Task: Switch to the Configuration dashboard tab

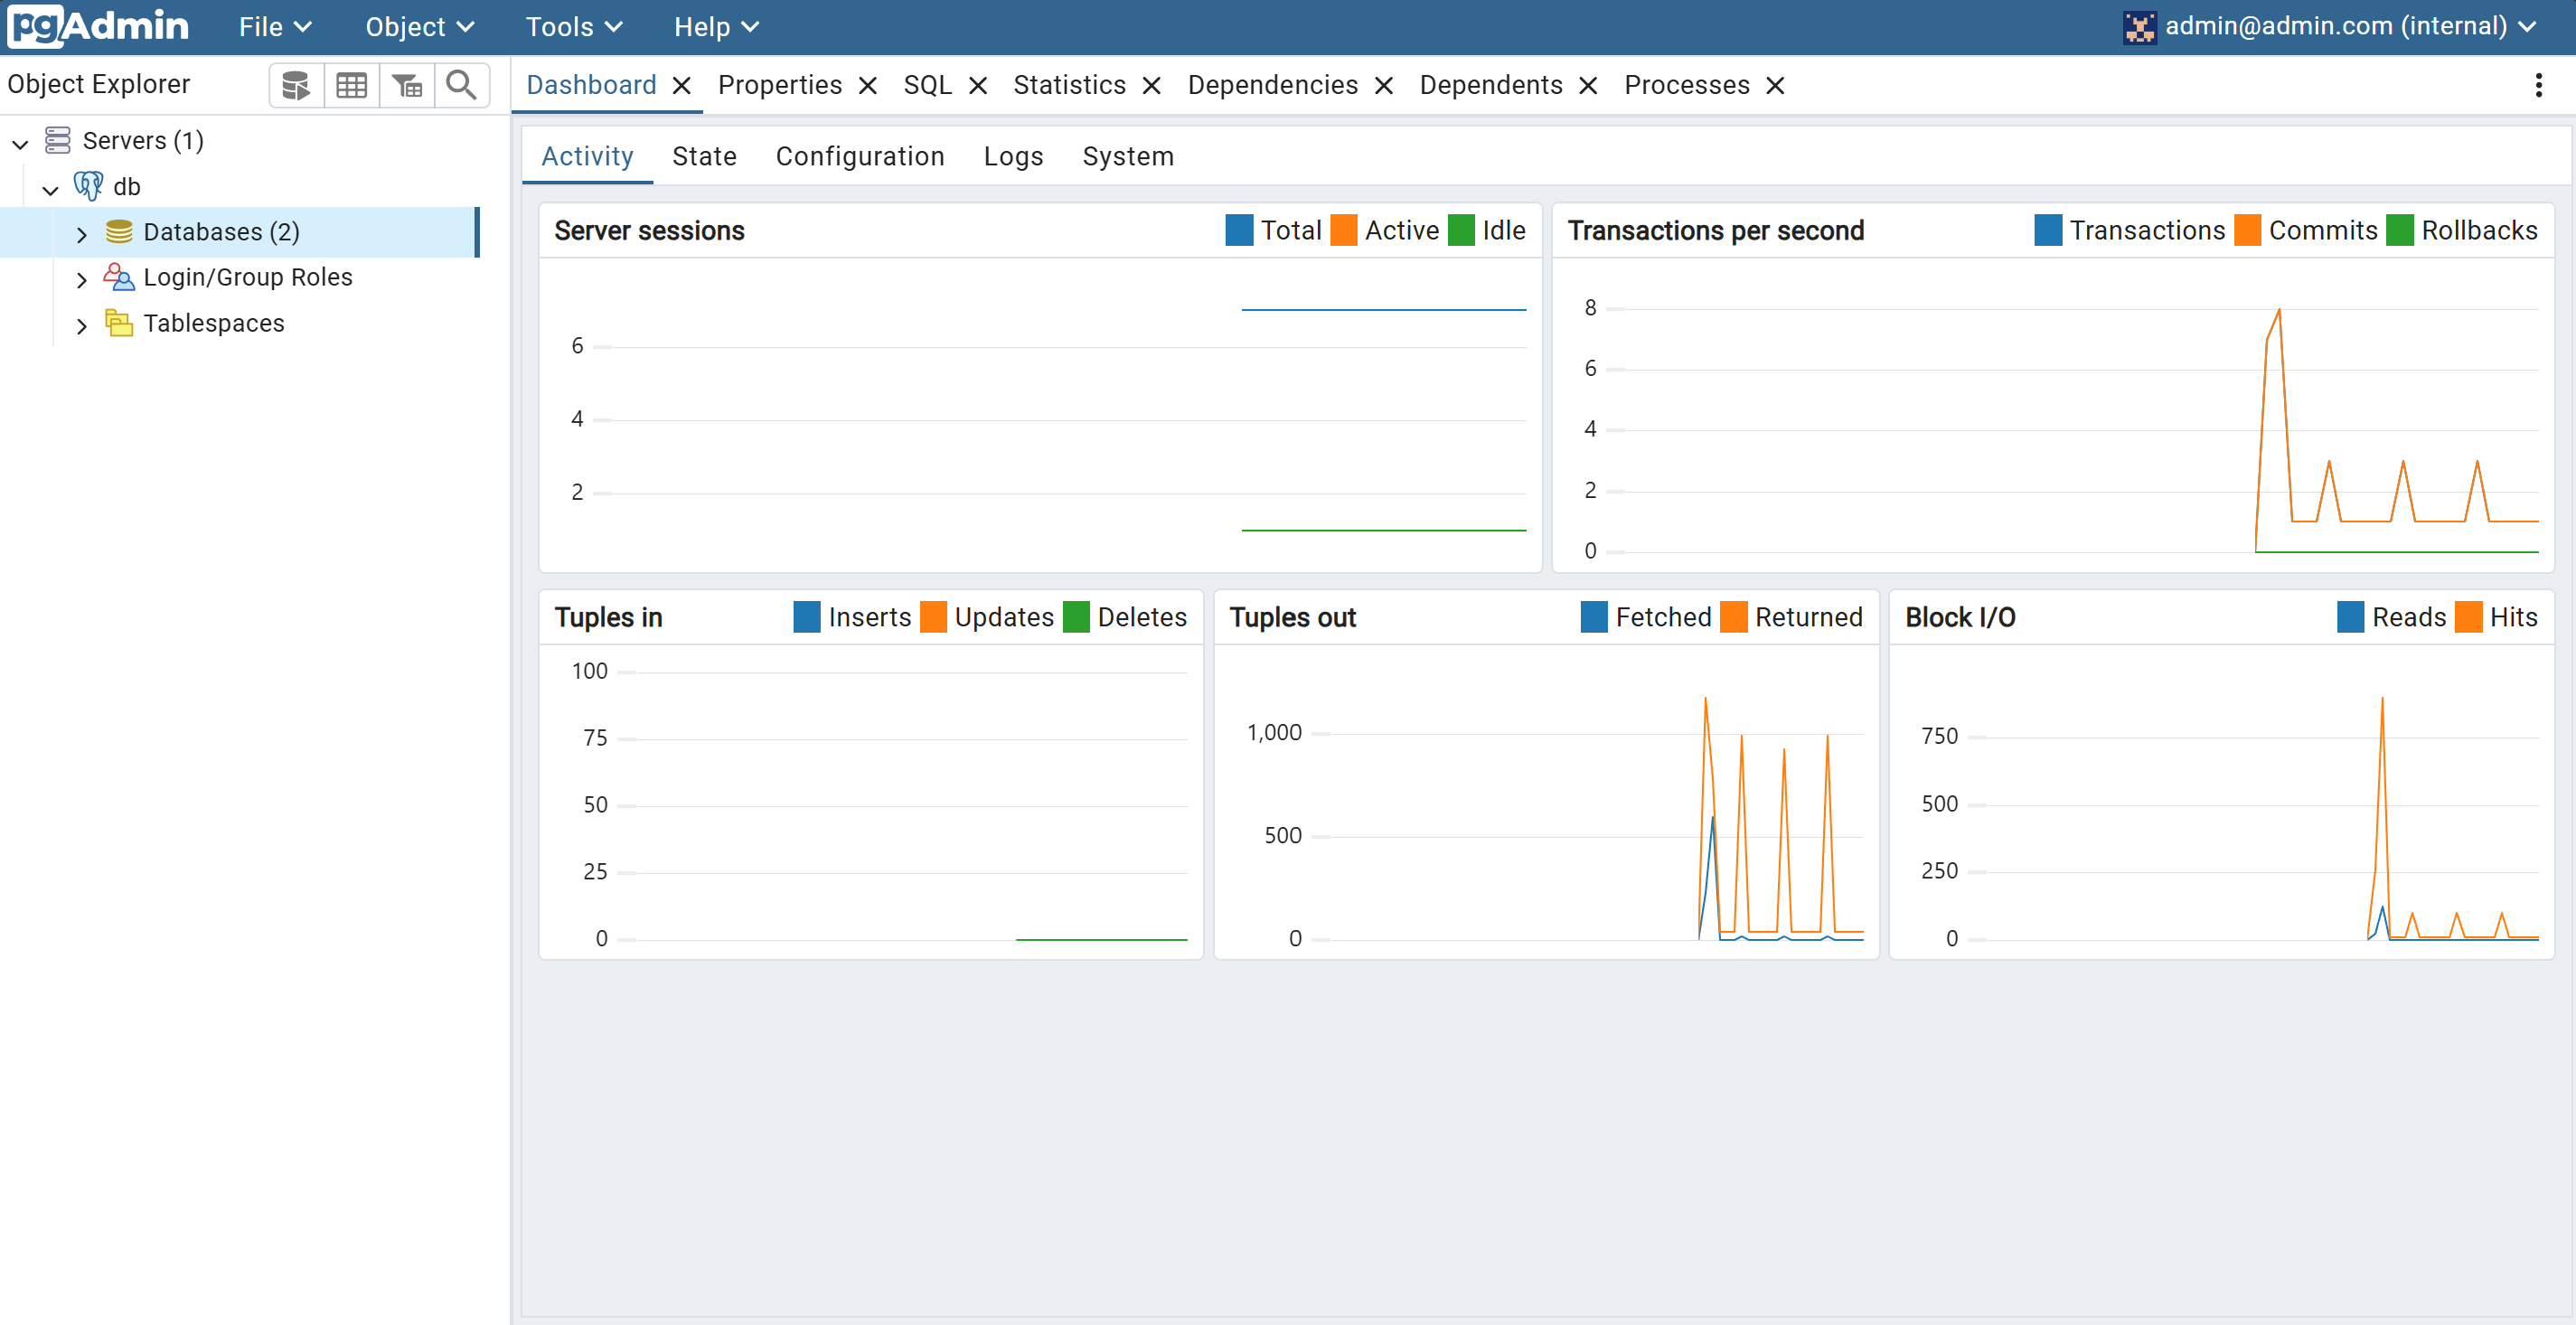Action: 859,156
